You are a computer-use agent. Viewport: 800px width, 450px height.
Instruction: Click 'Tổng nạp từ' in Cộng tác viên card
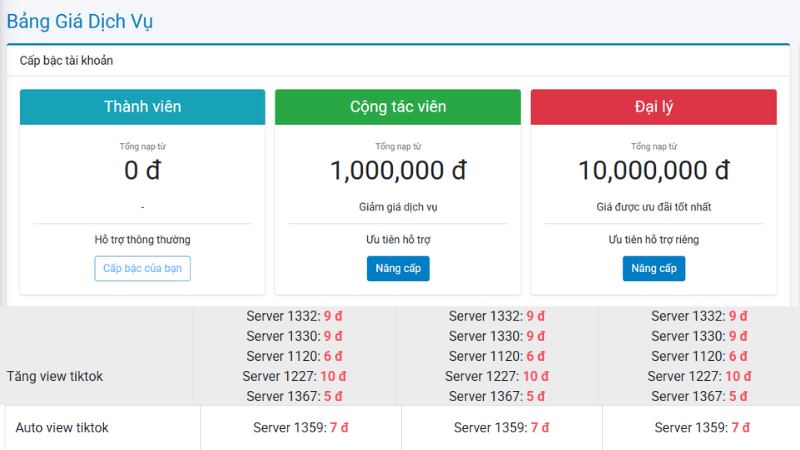click(x=398, y=146)
